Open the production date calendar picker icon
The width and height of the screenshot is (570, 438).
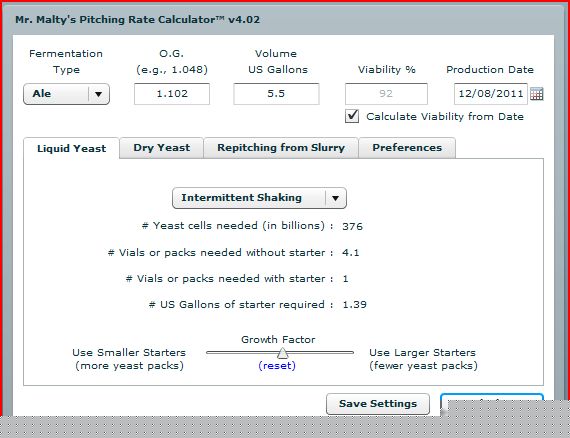click(537, 94)
